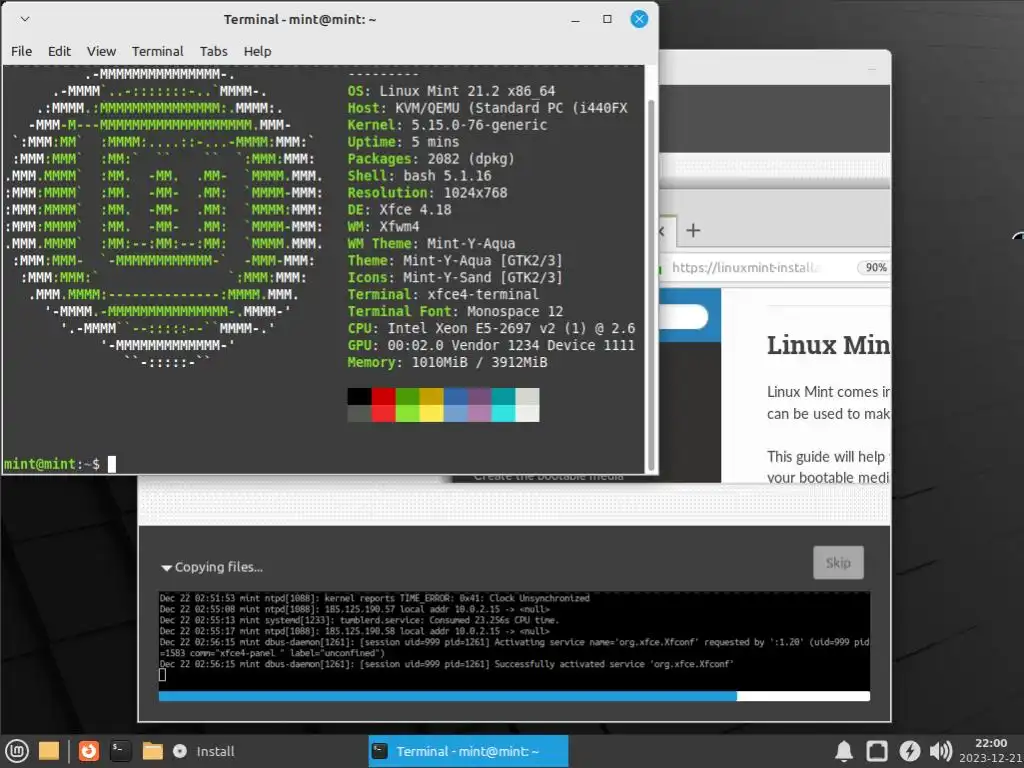Open the file manager folder launcher

pos(152,751)
